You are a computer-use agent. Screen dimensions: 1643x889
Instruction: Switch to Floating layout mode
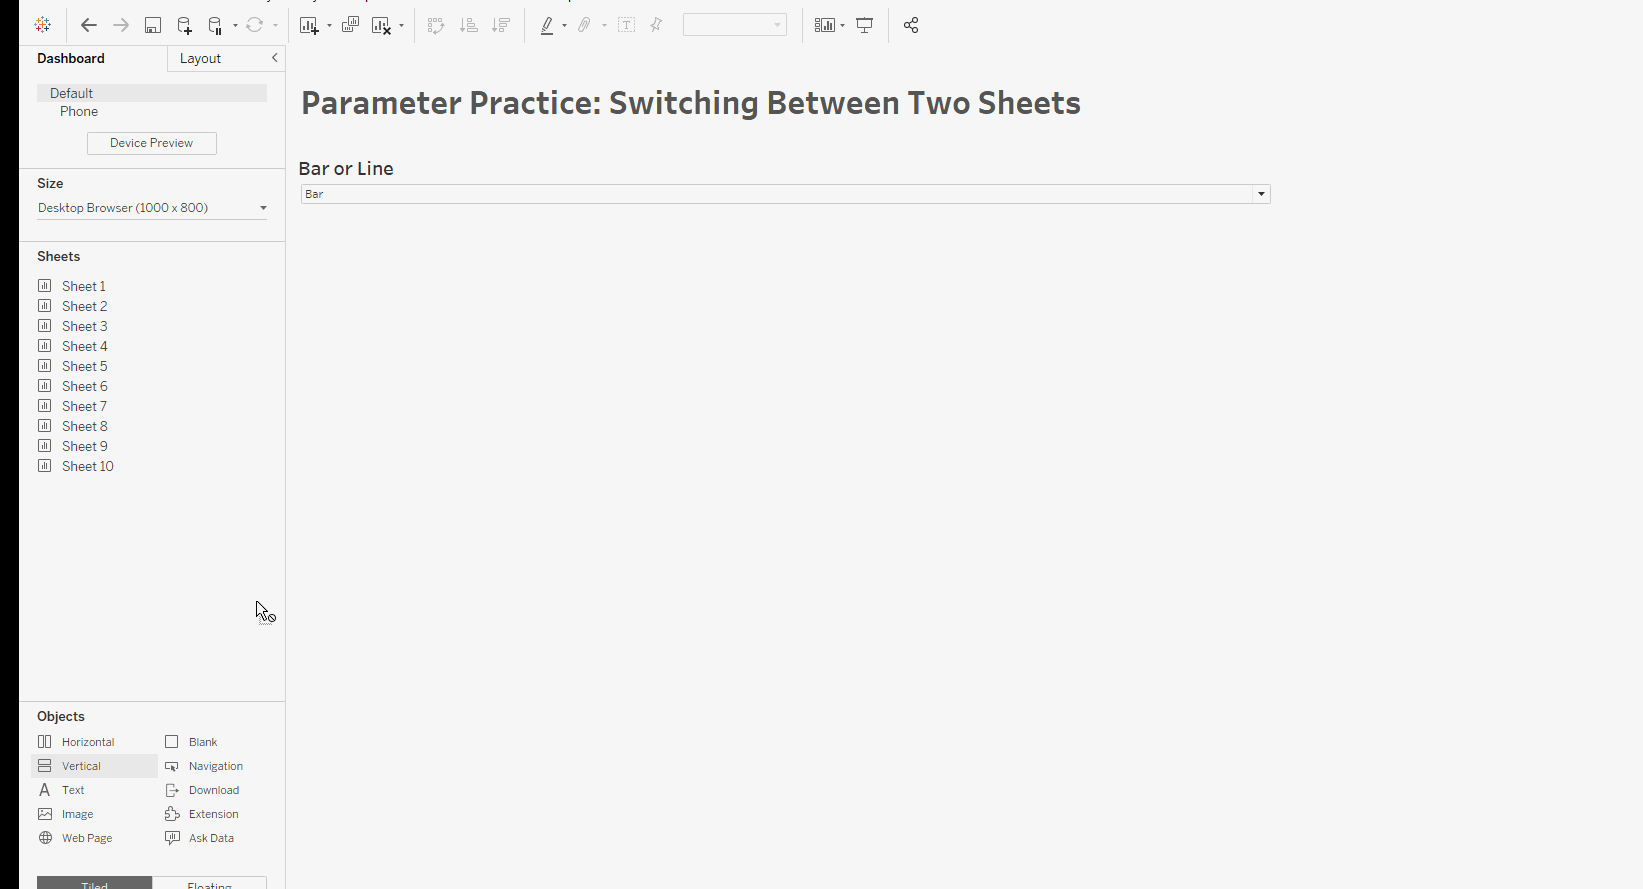(x=209, y=883)
